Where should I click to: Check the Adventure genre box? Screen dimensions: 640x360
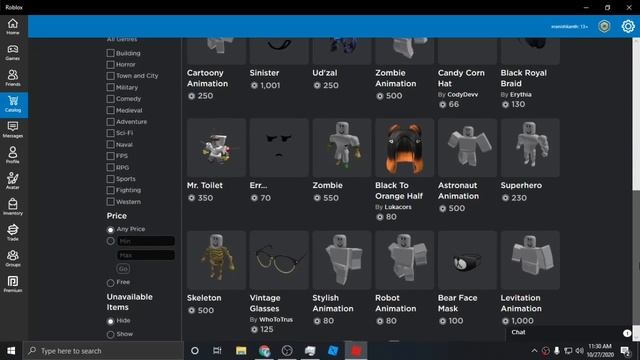click(x=110, y=122)
